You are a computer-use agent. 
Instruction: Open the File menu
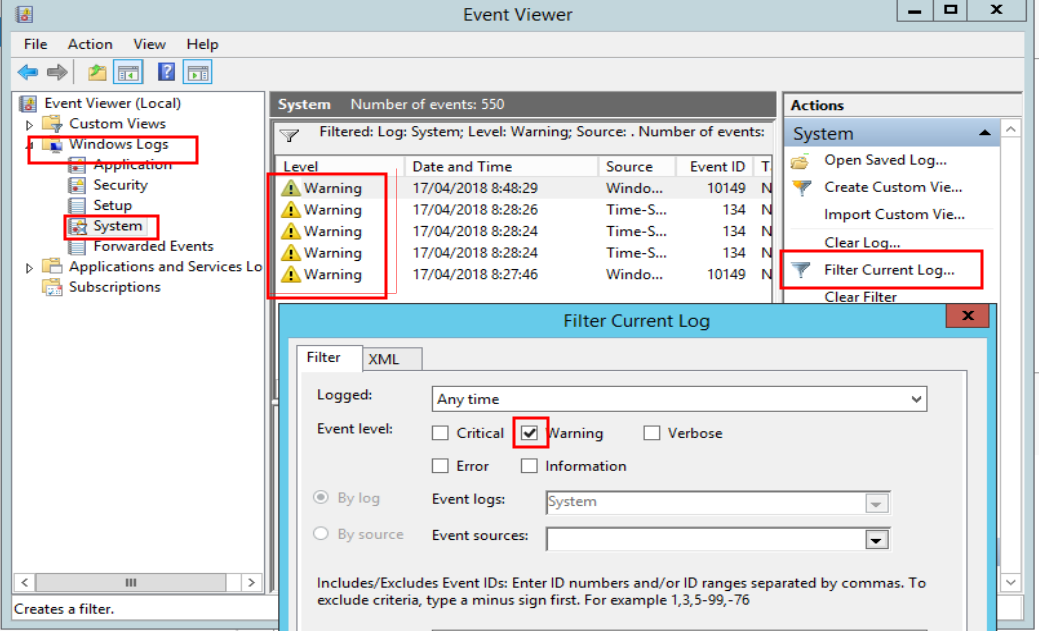[x=36, y=44]
